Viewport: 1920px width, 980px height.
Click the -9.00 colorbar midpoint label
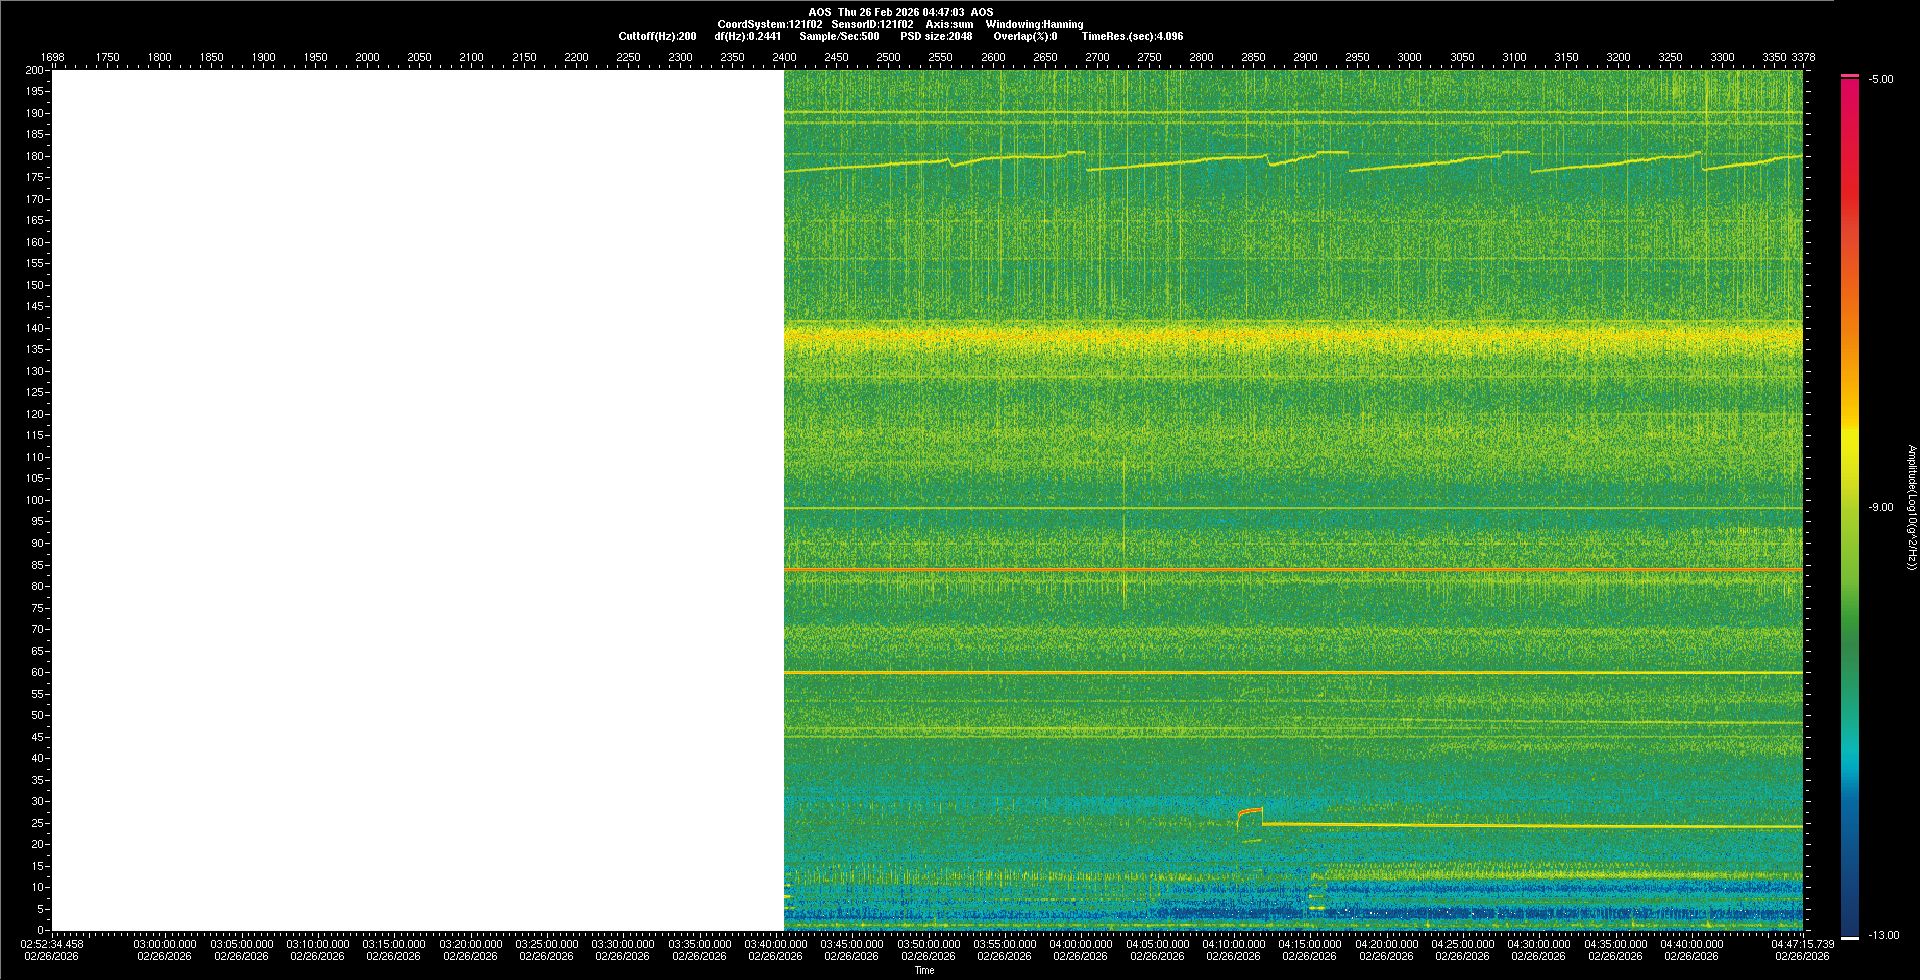[x=1880, y=508]
